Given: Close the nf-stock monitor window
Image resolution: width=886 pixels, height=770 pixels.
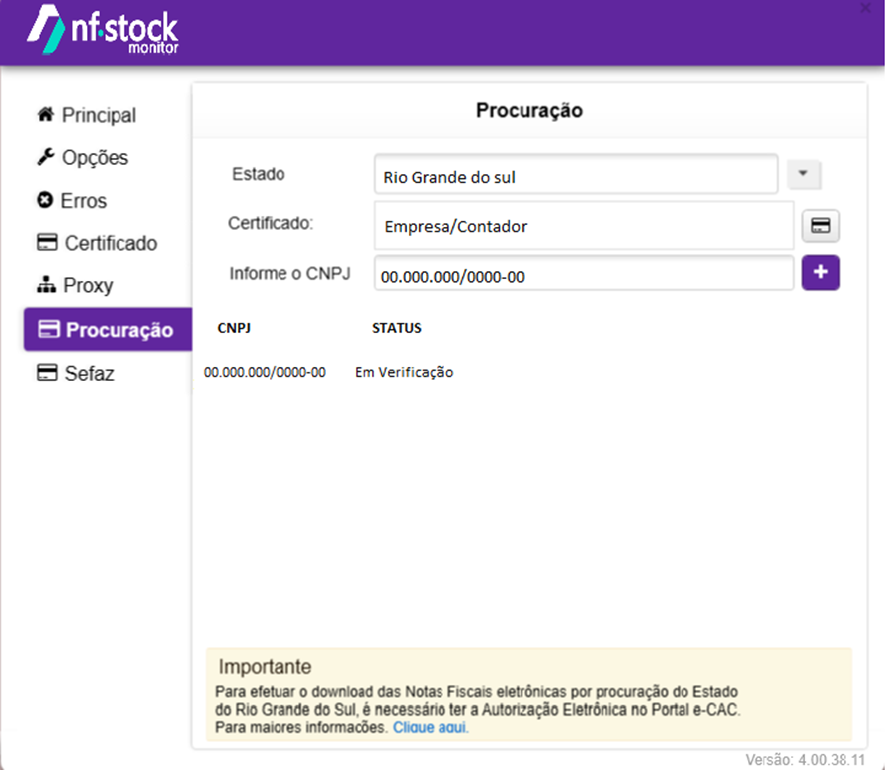Looking at the screenshot, I should 865,7.
